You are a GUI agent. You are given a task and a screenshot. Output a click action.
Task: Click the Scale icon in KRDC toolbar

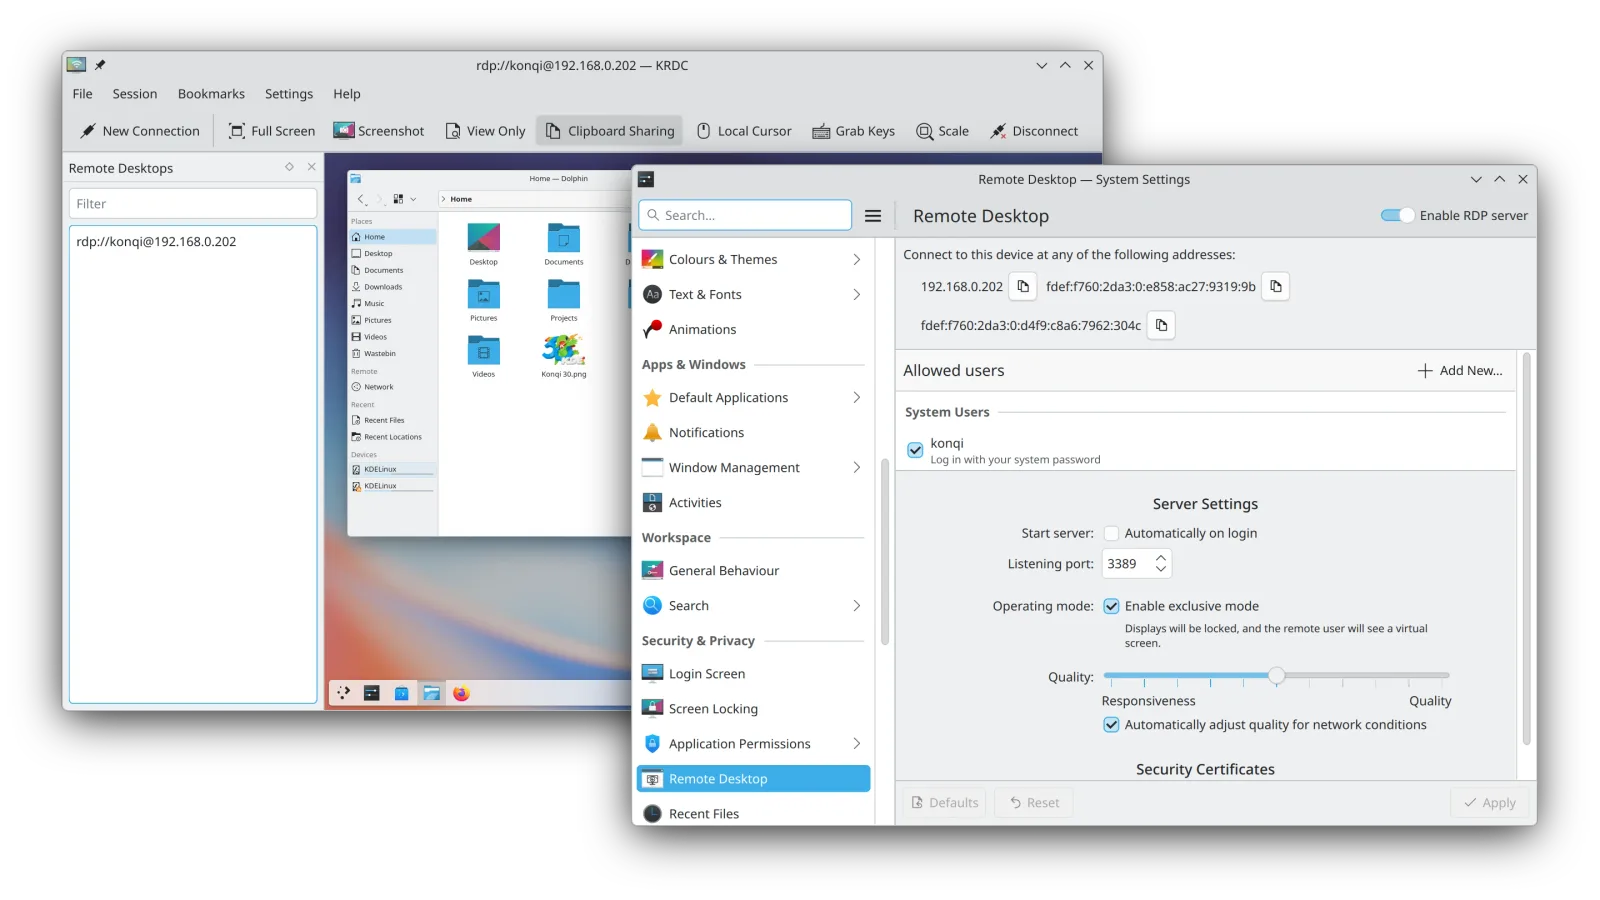(925, 131)
